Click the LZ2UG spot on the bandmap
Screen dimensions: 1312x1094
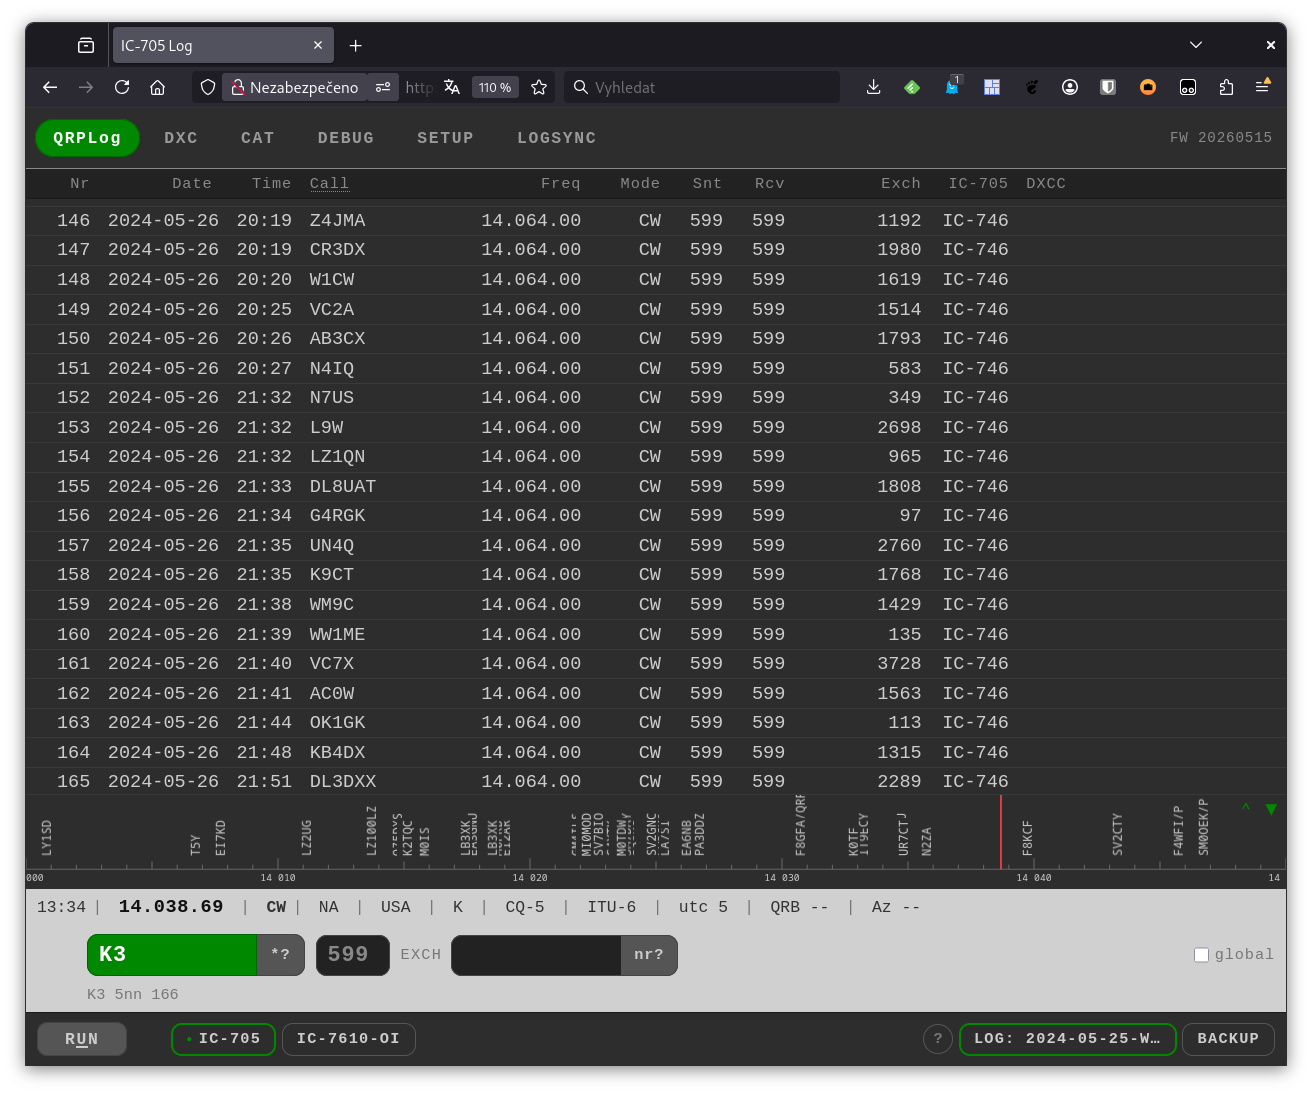click(306, 838)
